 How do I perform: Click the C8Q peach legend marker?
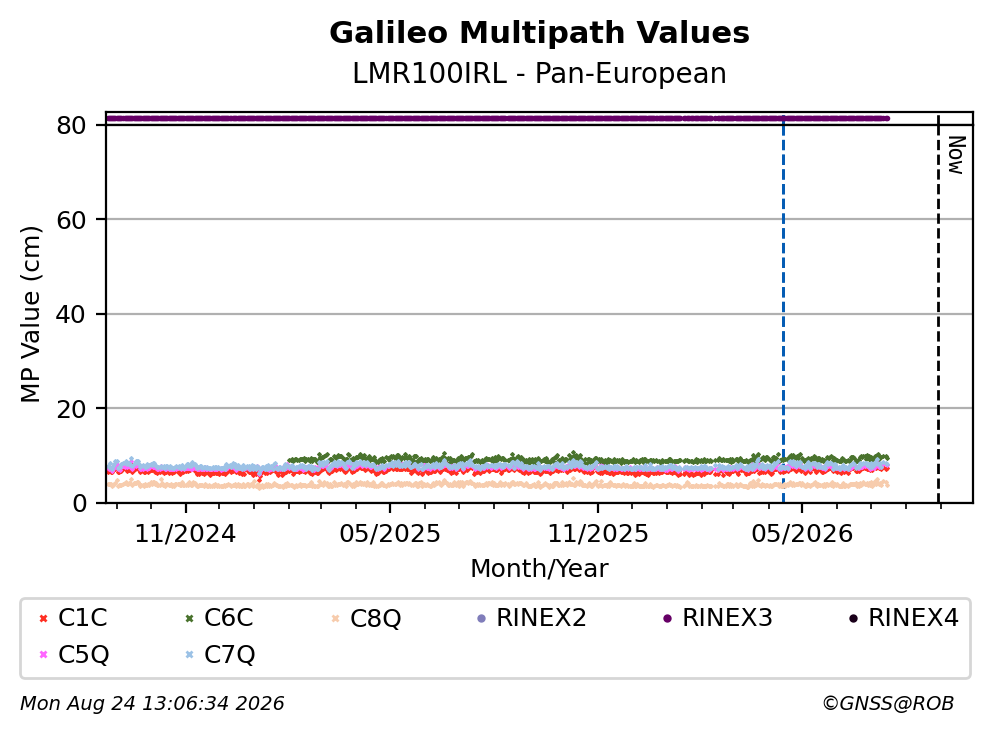pos(335,619)
